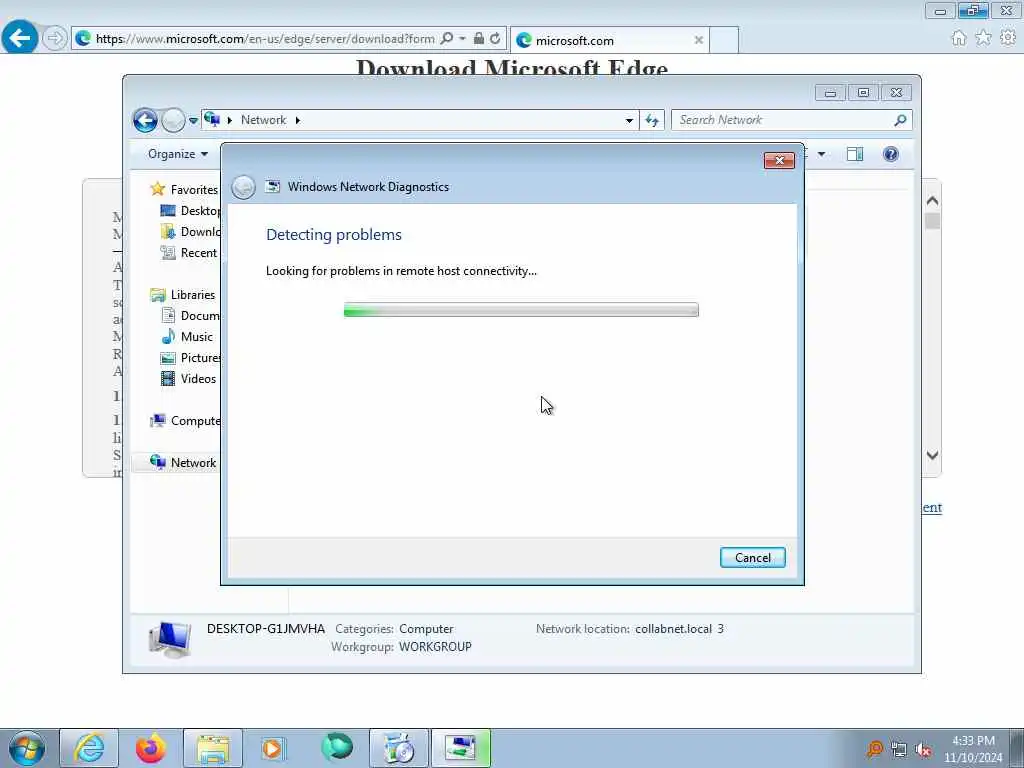Click the search icon in IE address bar
The height and width of the screenshot is (768, 1024).
click(447, 39)
